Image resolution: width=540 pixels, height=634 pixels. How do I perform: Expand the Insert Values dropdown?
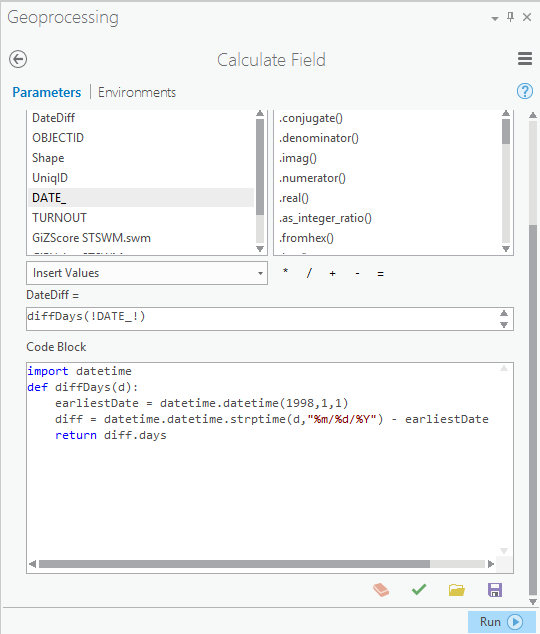[147, 273]
